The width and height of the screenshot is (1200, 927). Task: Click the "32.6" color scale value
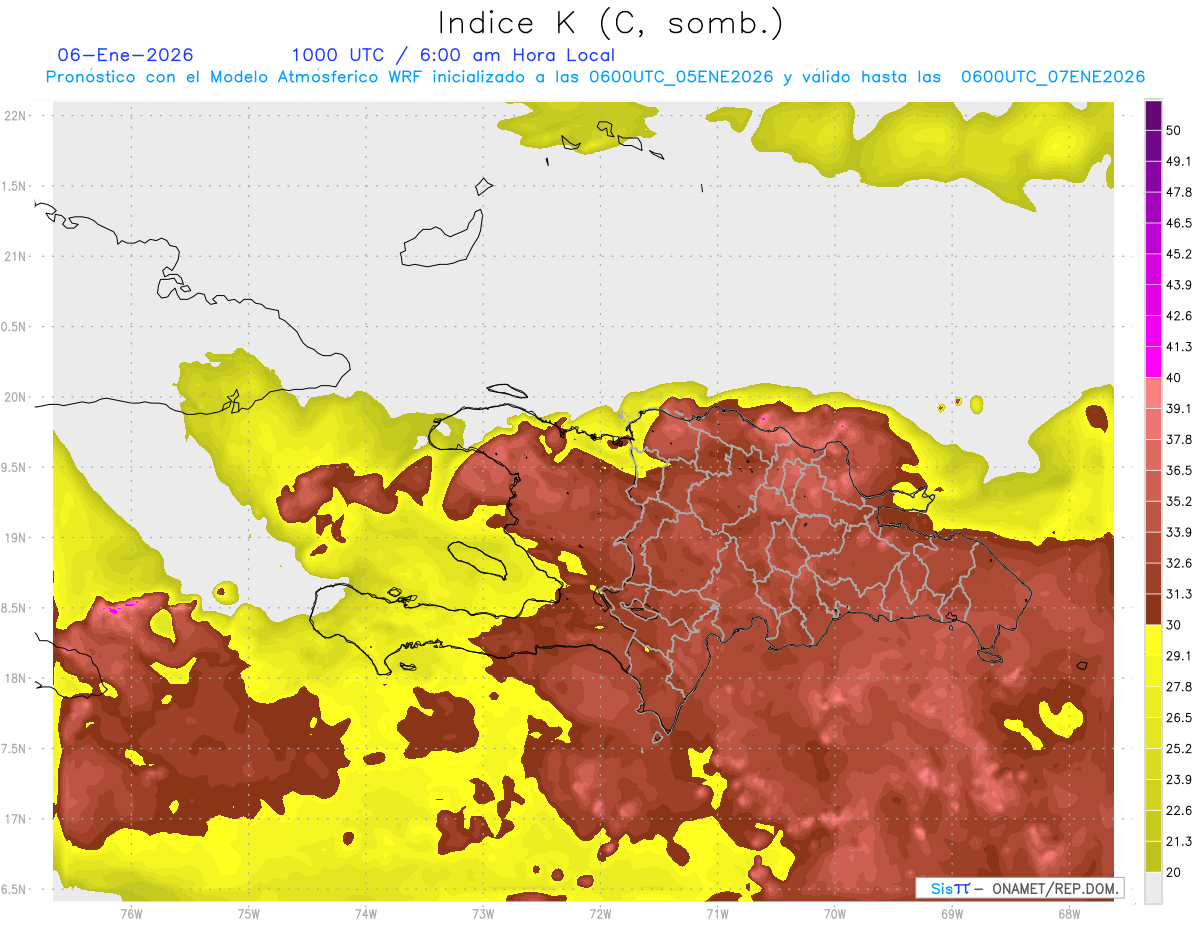(x=1179, y=563)
